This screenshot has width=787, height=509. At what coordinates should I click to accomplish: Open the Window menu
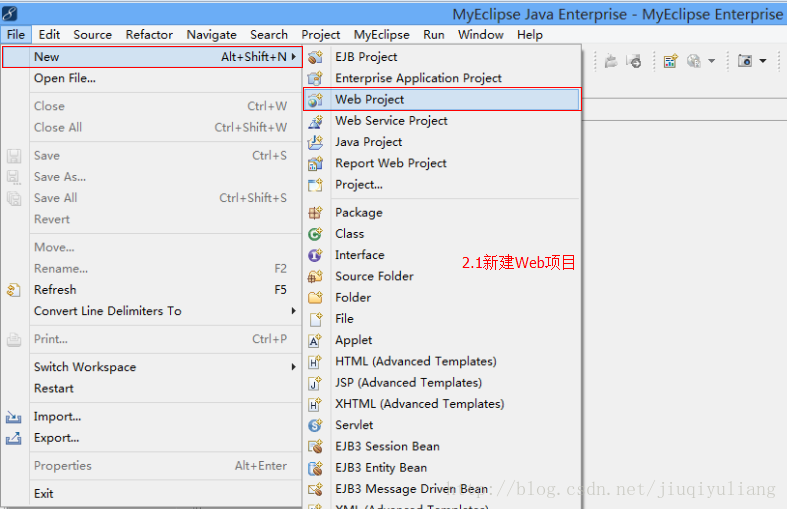point(480,35)
